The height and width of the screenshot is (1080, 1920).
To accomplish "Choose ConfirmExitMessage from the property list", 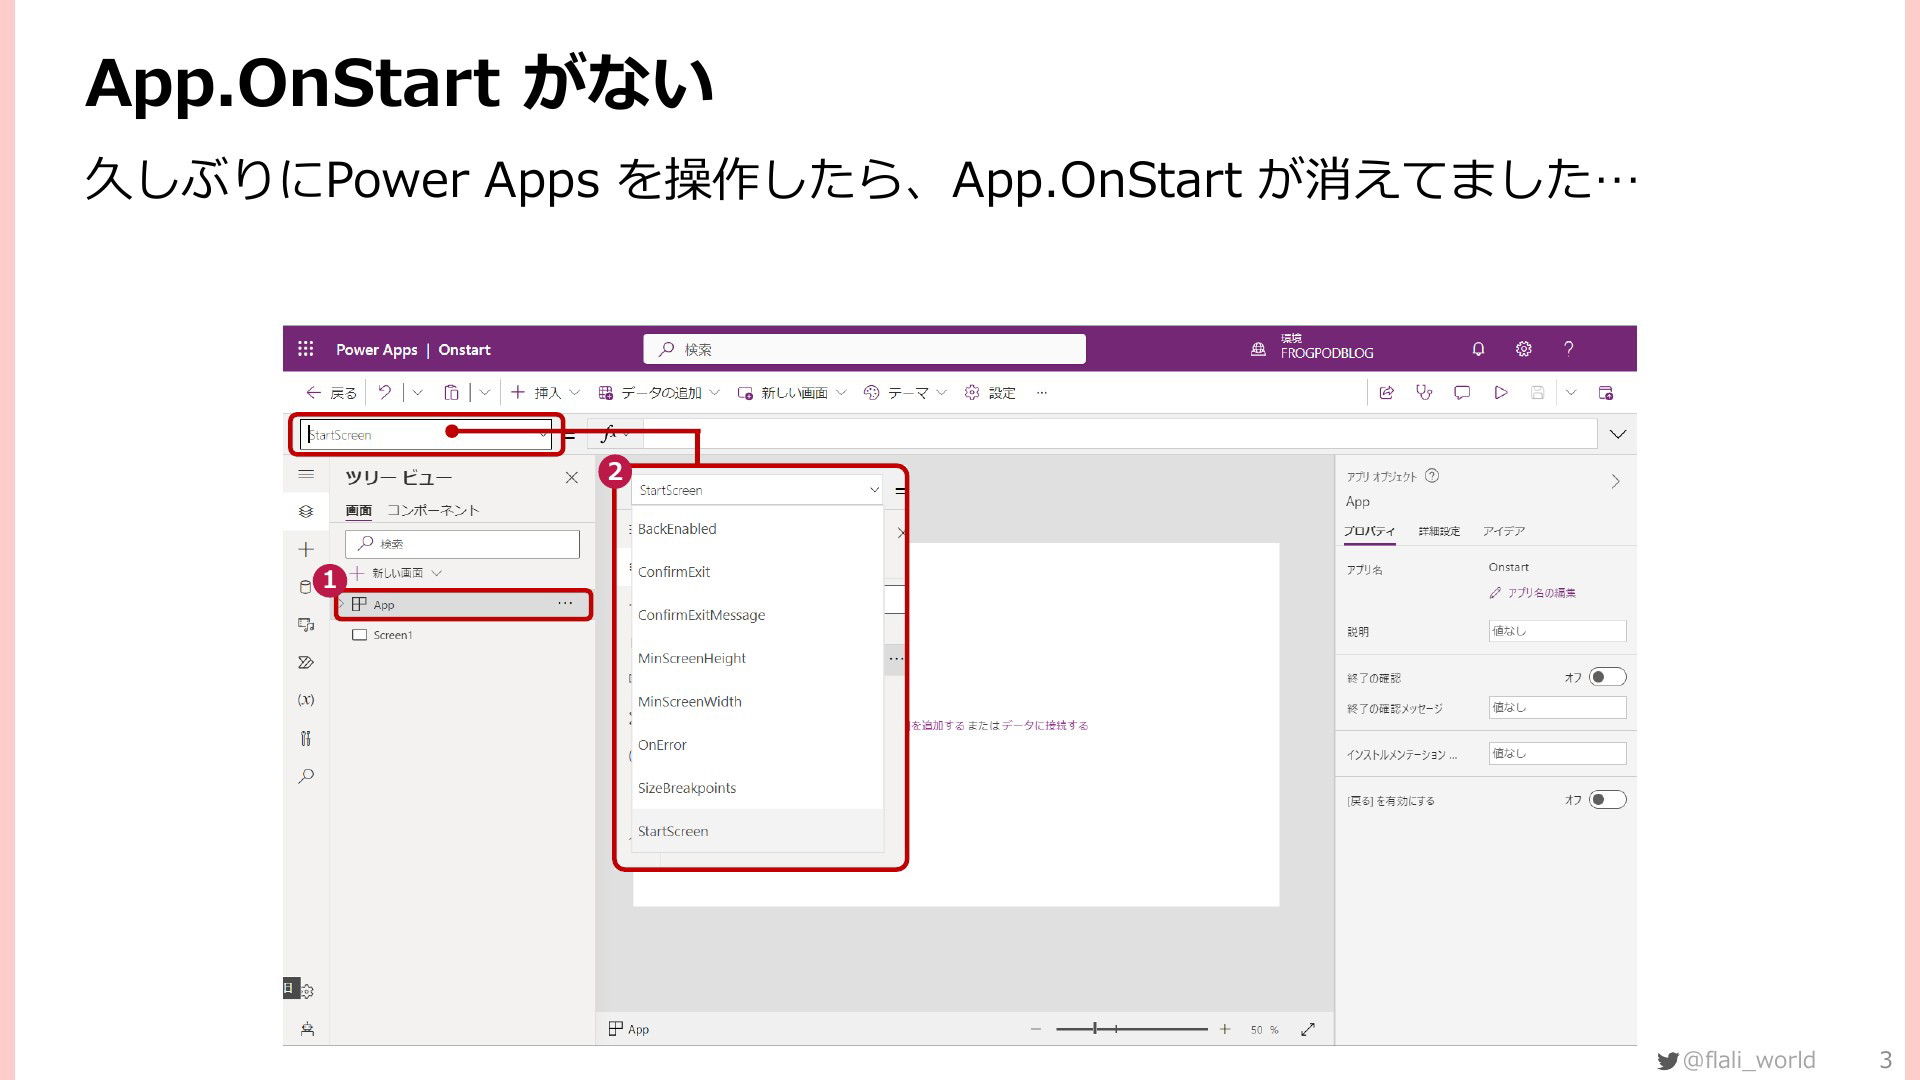I will click(758, 615).
